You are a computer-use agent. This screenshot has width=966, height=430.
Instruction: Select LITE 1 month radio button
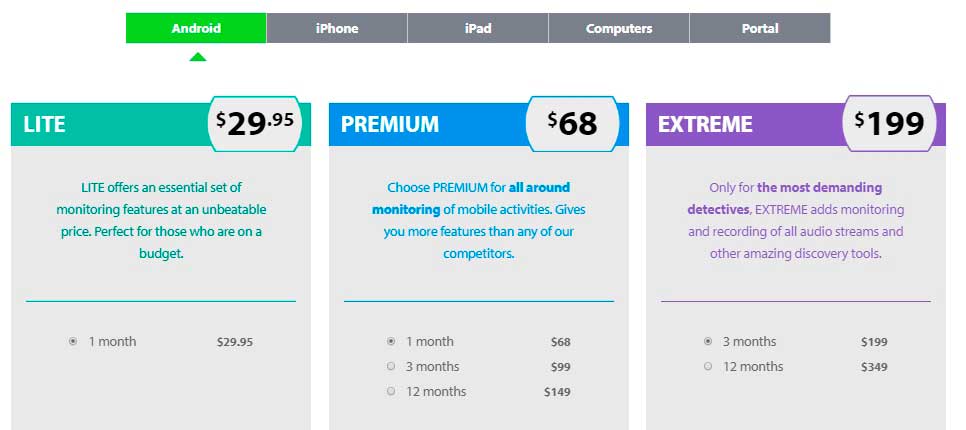(73, 341)
